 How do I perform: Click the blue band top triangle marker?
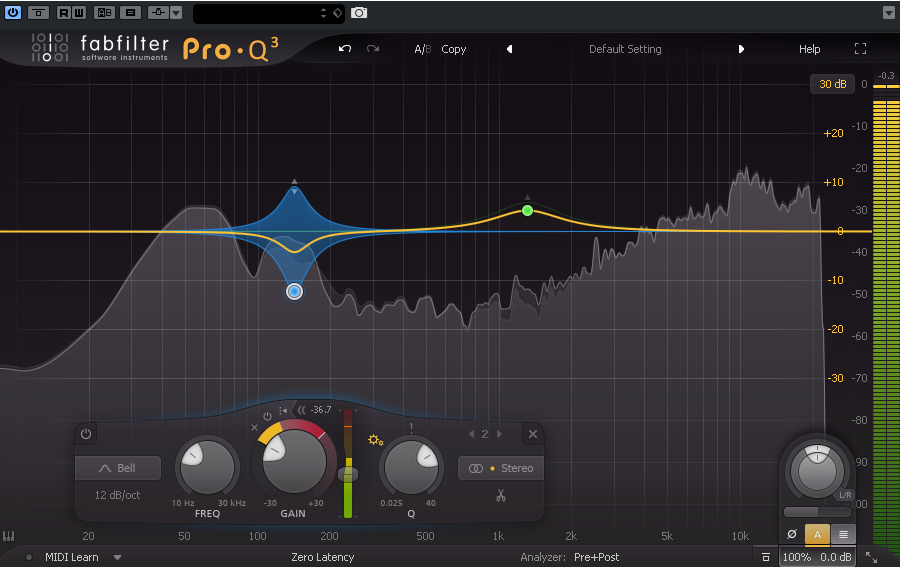pyautogui.click(x=294, y=181)
